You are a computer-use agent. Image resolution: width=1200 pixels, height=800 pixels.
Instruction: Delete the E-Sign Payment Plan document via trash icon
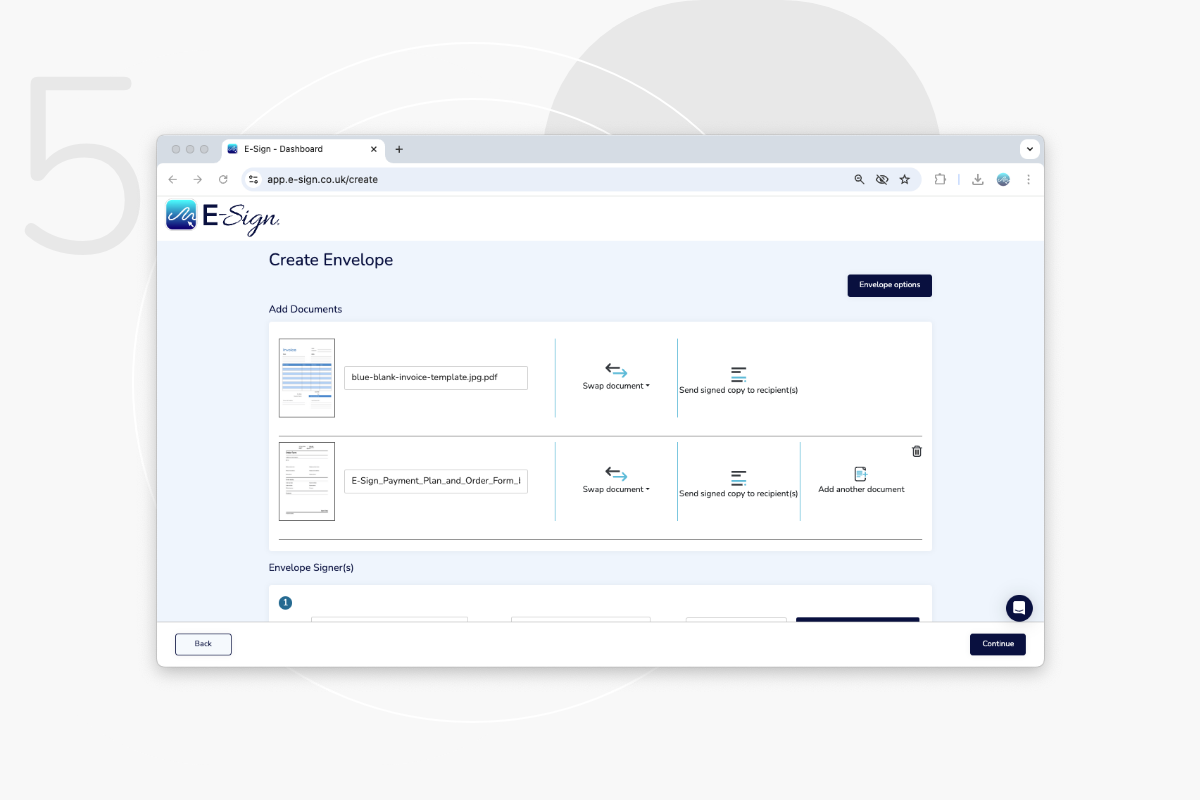[917, 451]
